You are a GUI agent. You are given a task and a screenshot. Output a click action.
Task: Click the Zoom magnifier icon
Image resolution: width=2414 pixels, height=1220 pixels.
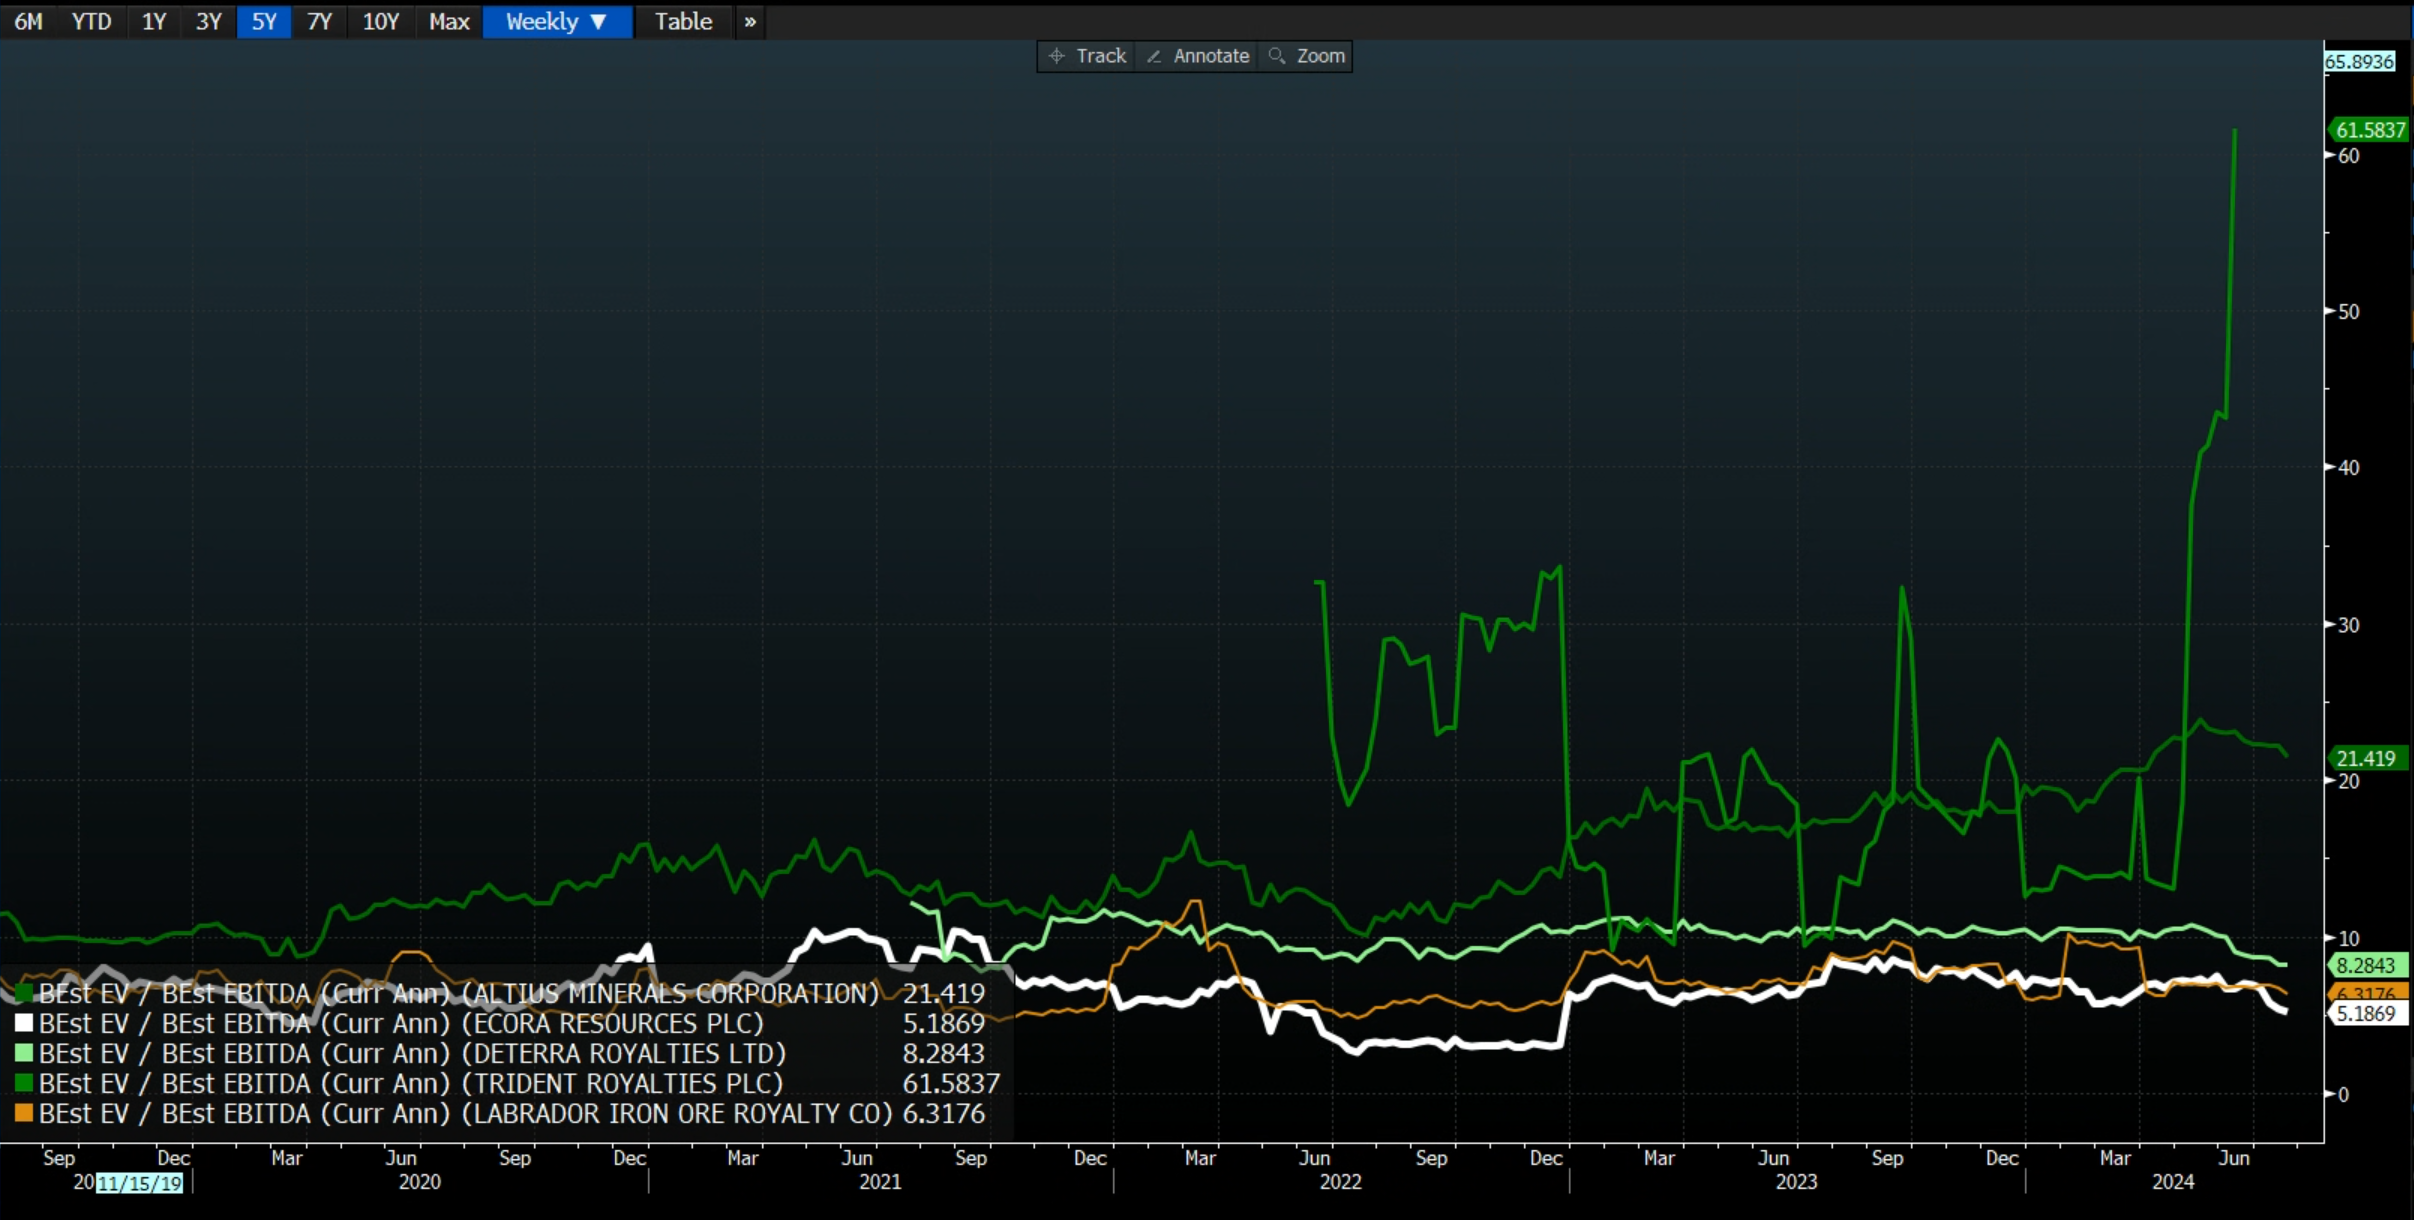(x=1277, y=56)
